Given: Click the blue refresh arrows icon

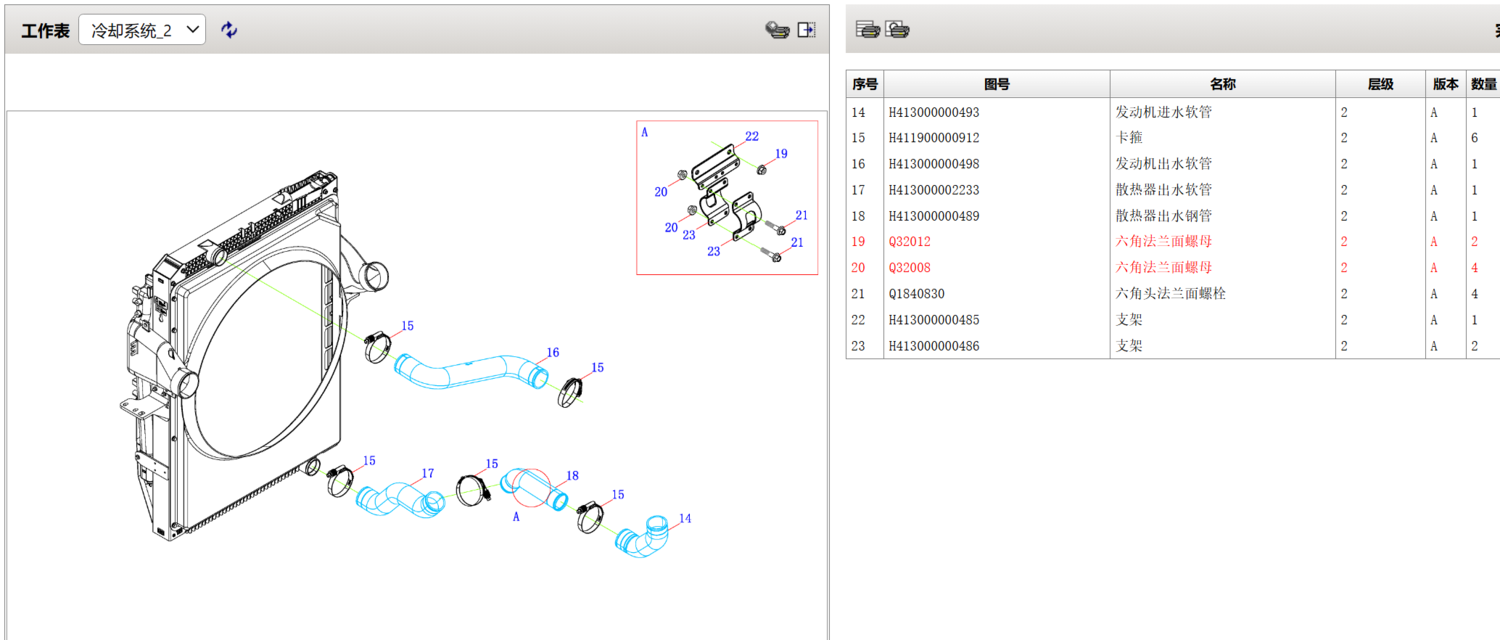Looking at the screenshot, I should 229,30.
